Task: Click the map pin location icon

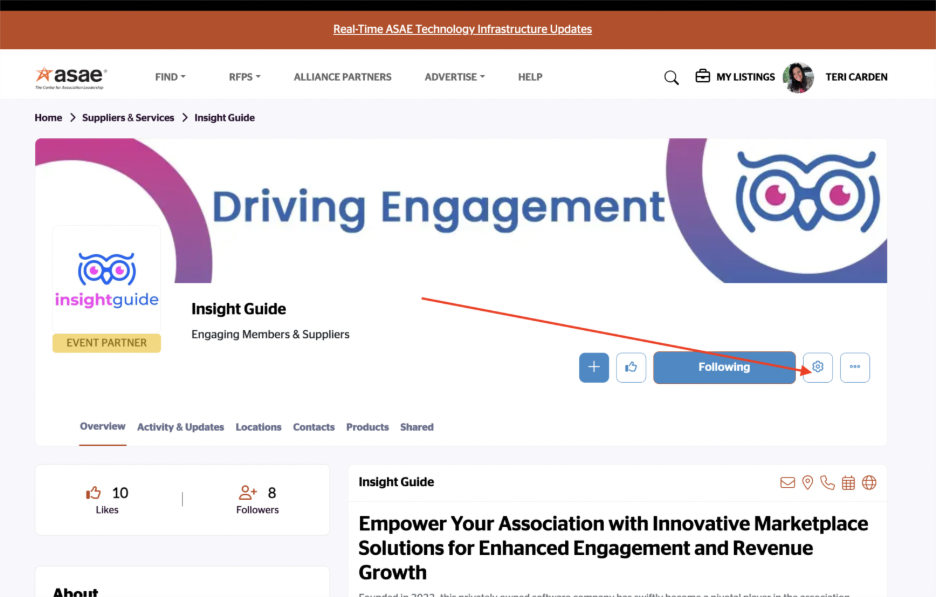Action: coord(808,483)
